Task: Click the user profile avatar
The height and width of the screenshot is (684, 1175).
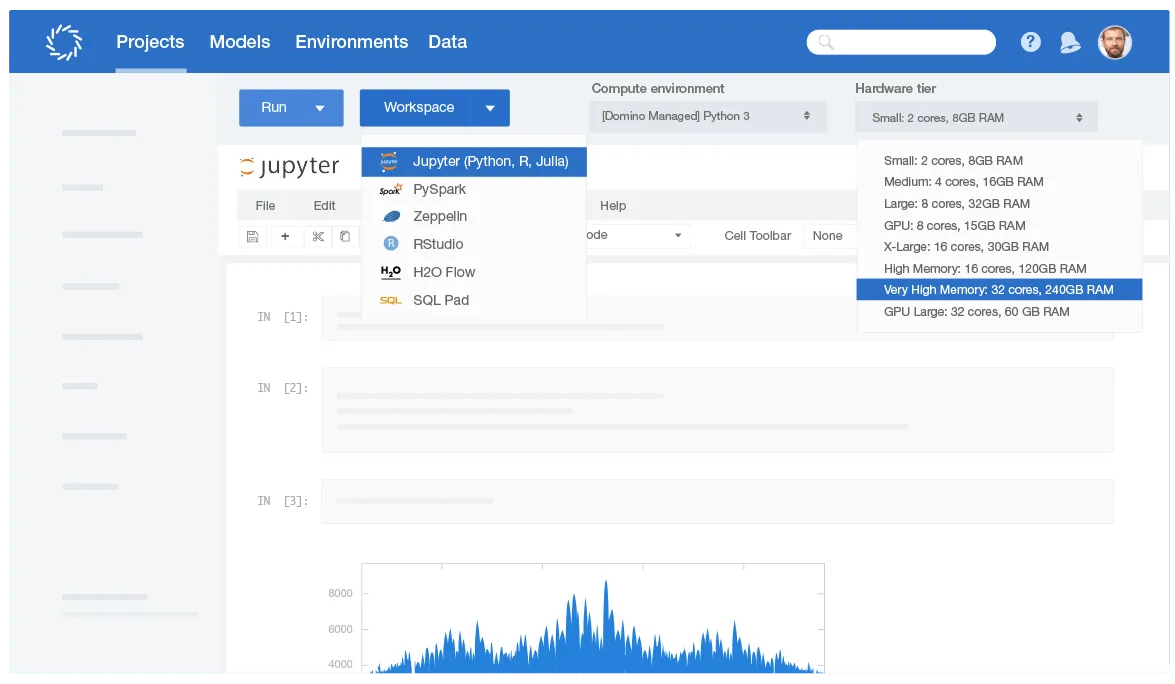Action: [1115, 42]
